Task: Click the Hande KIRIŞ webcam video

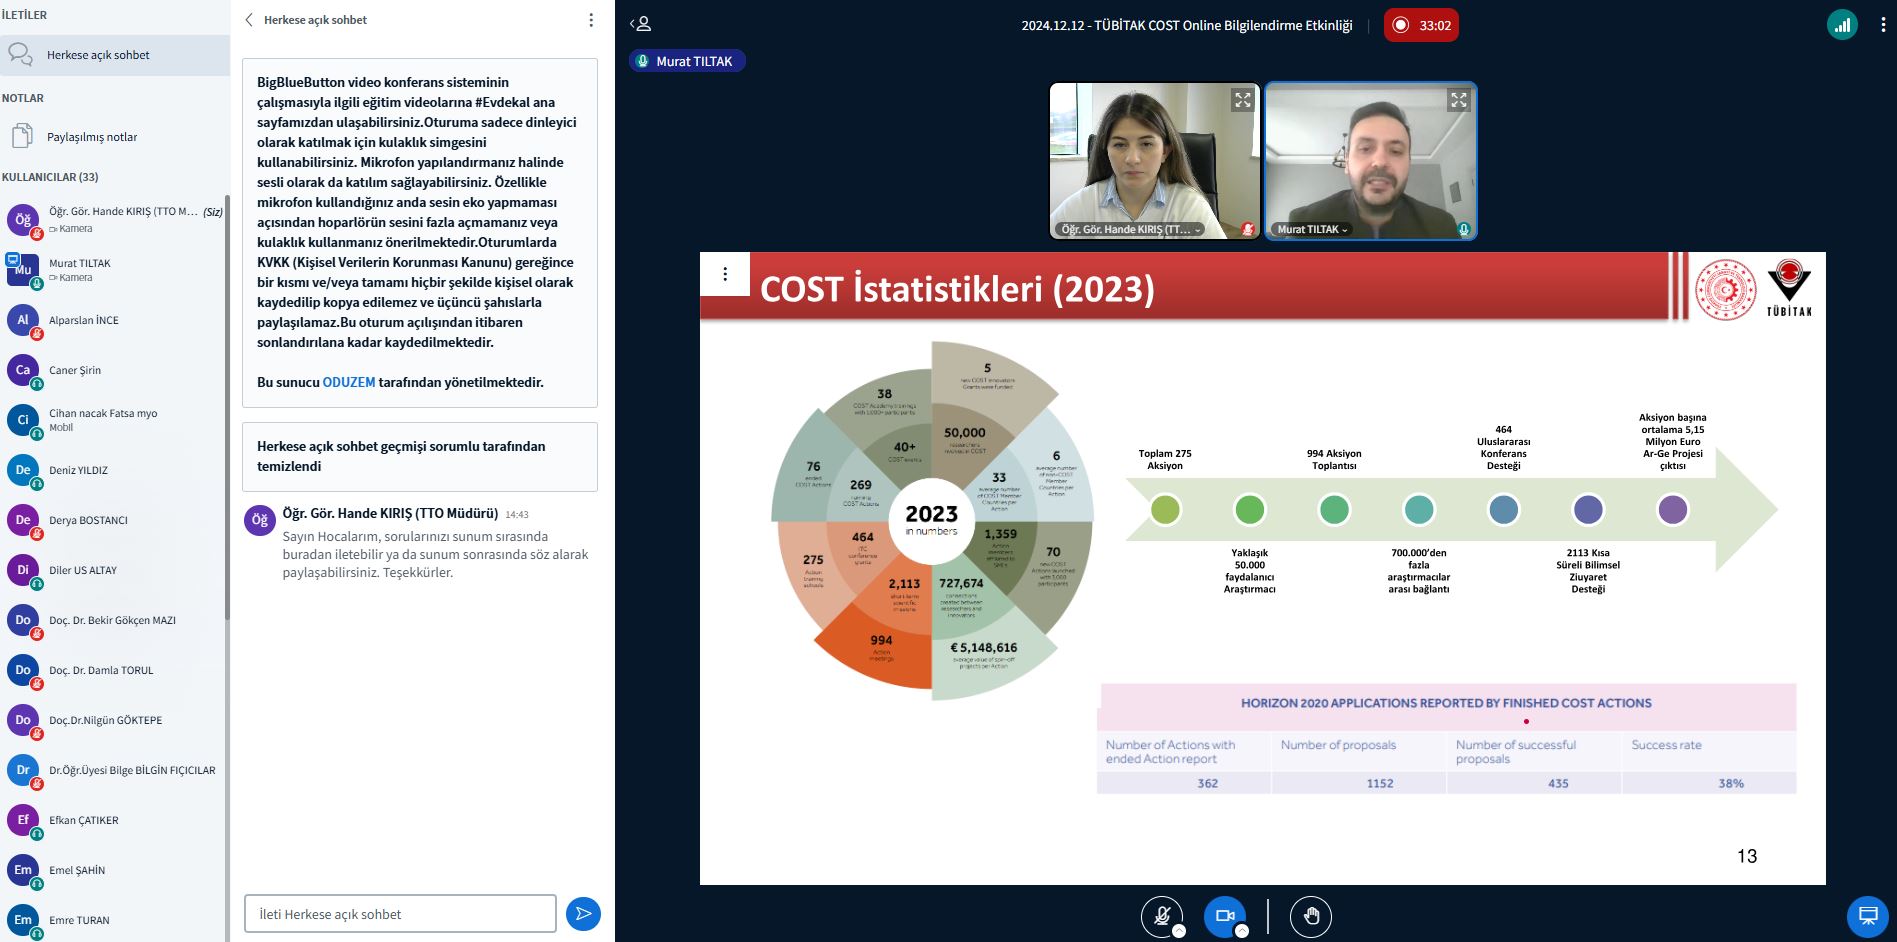Action: click(1154, 161)
